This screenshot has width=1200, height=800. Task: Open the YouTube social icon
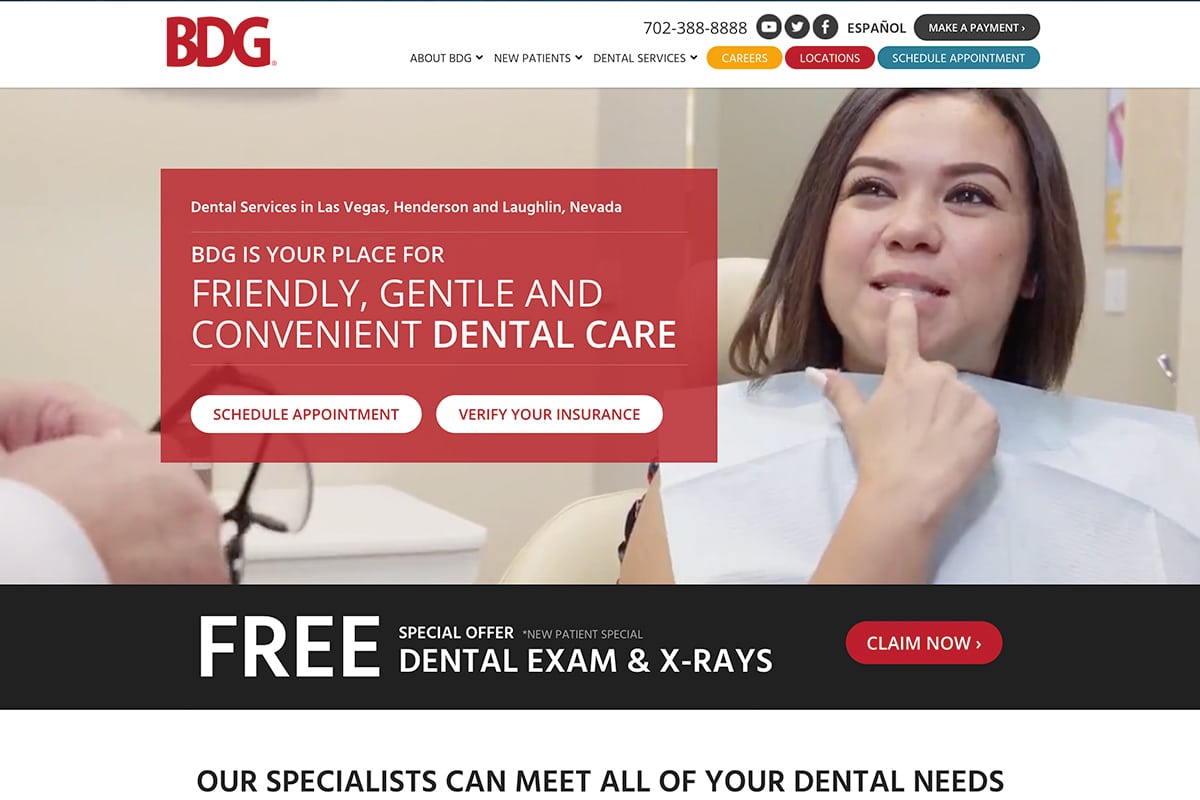point(769,27)
